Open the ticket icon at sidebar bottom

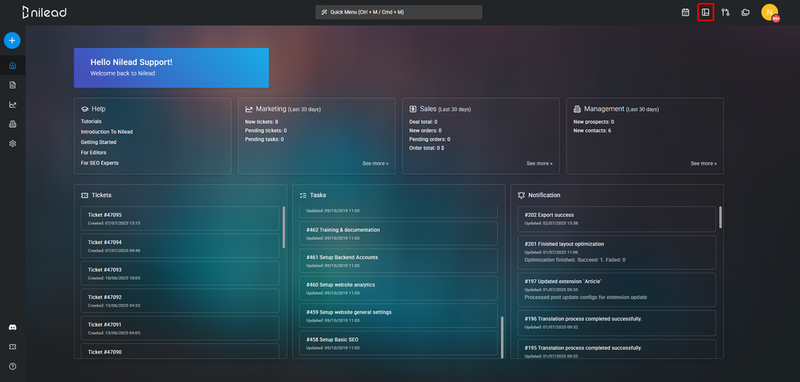pyautogui.click(x=12, y=347)
